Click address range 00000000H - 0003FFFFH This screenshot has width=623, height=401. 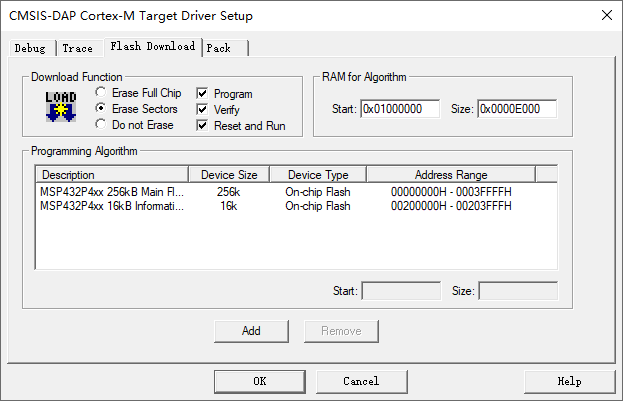point(451,192)
